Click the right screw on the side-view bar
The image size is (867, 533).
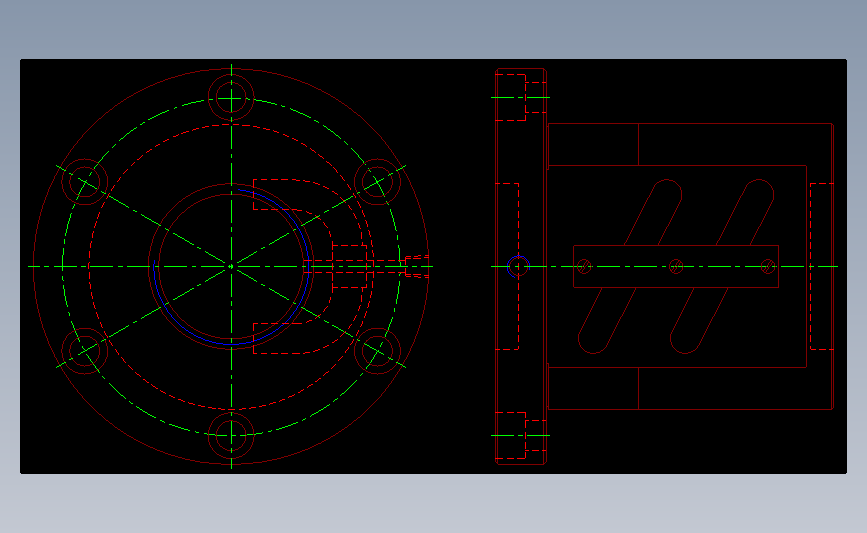point(768,266)
